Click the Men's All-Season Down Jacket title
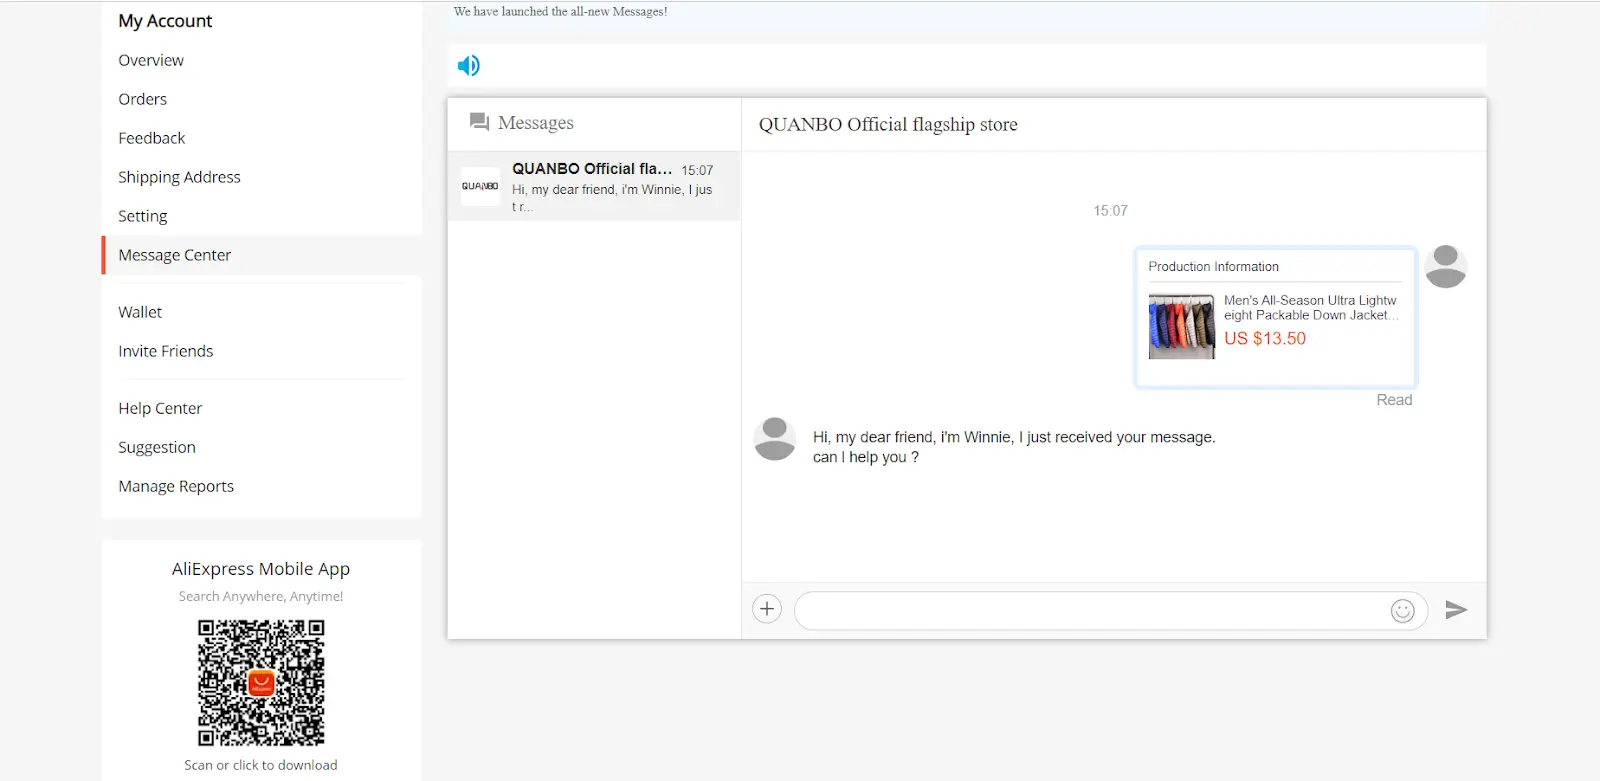 coord(1310,307)
